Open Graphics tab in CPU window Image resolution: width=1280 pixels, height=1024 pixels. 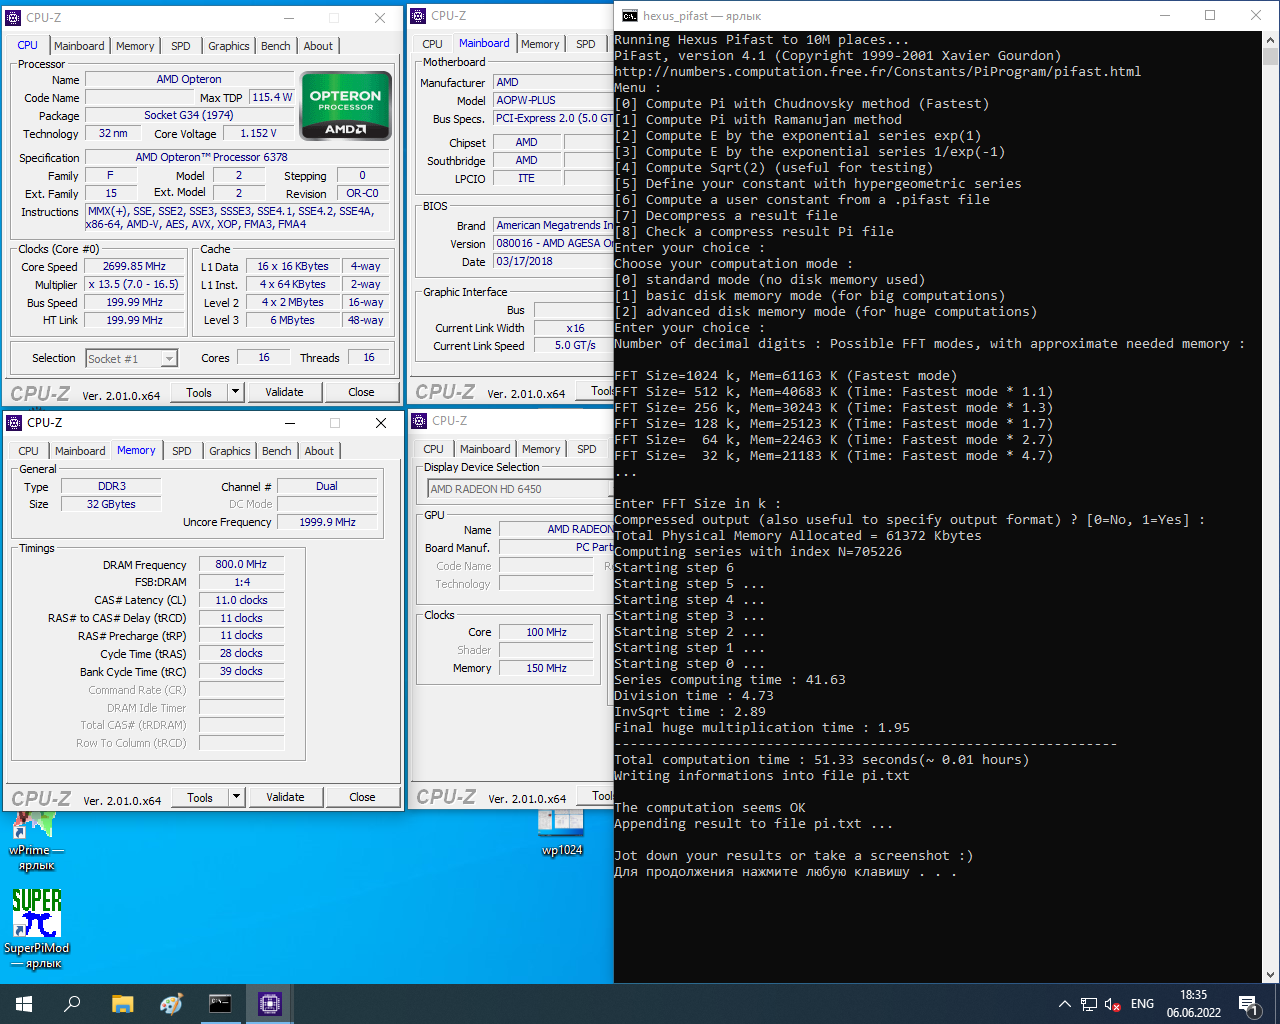point(229,46)
